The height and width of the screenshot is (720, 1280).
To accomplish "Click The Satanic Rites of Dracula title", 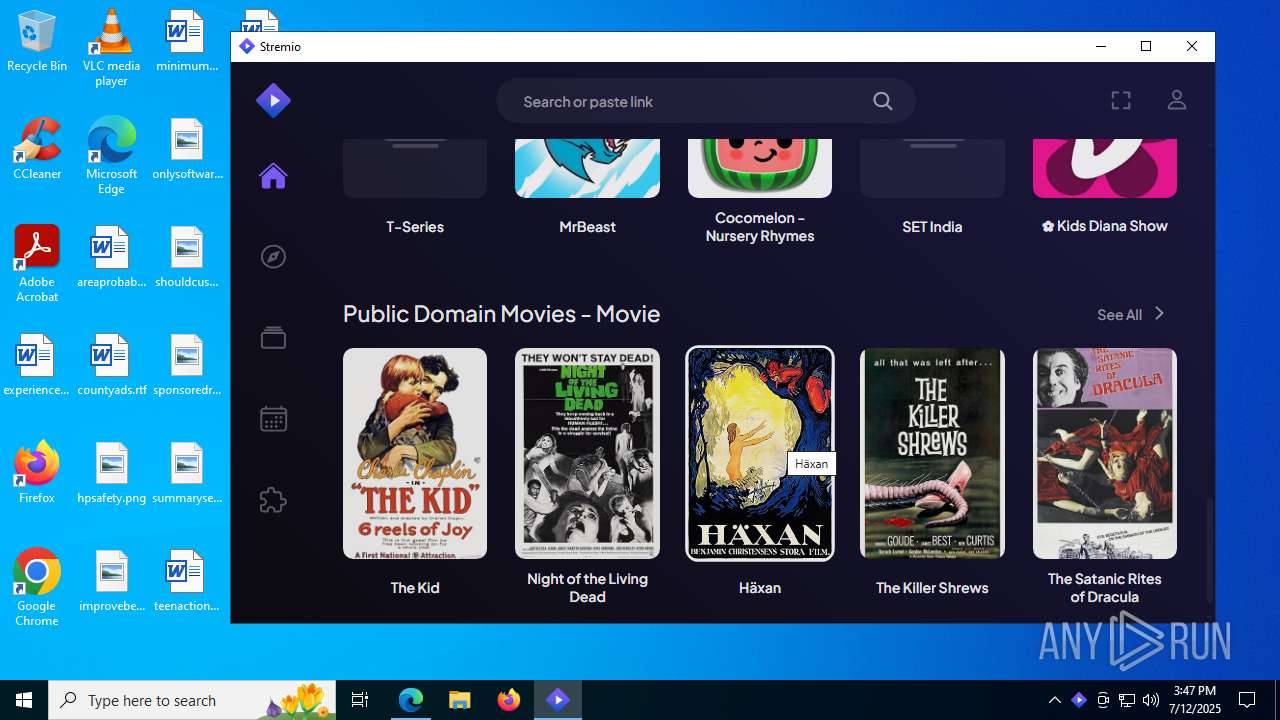I will [1105, 588].
